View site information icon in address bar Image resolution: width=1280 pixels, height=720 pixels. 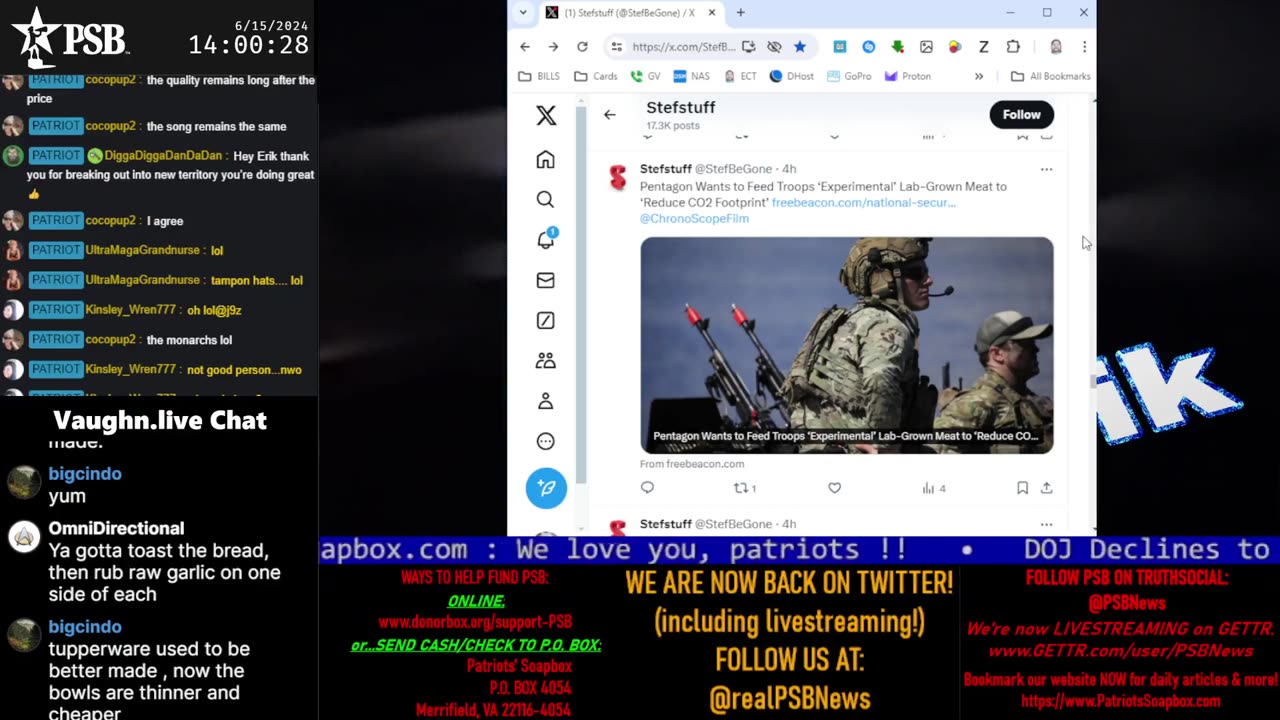(617, 47)
